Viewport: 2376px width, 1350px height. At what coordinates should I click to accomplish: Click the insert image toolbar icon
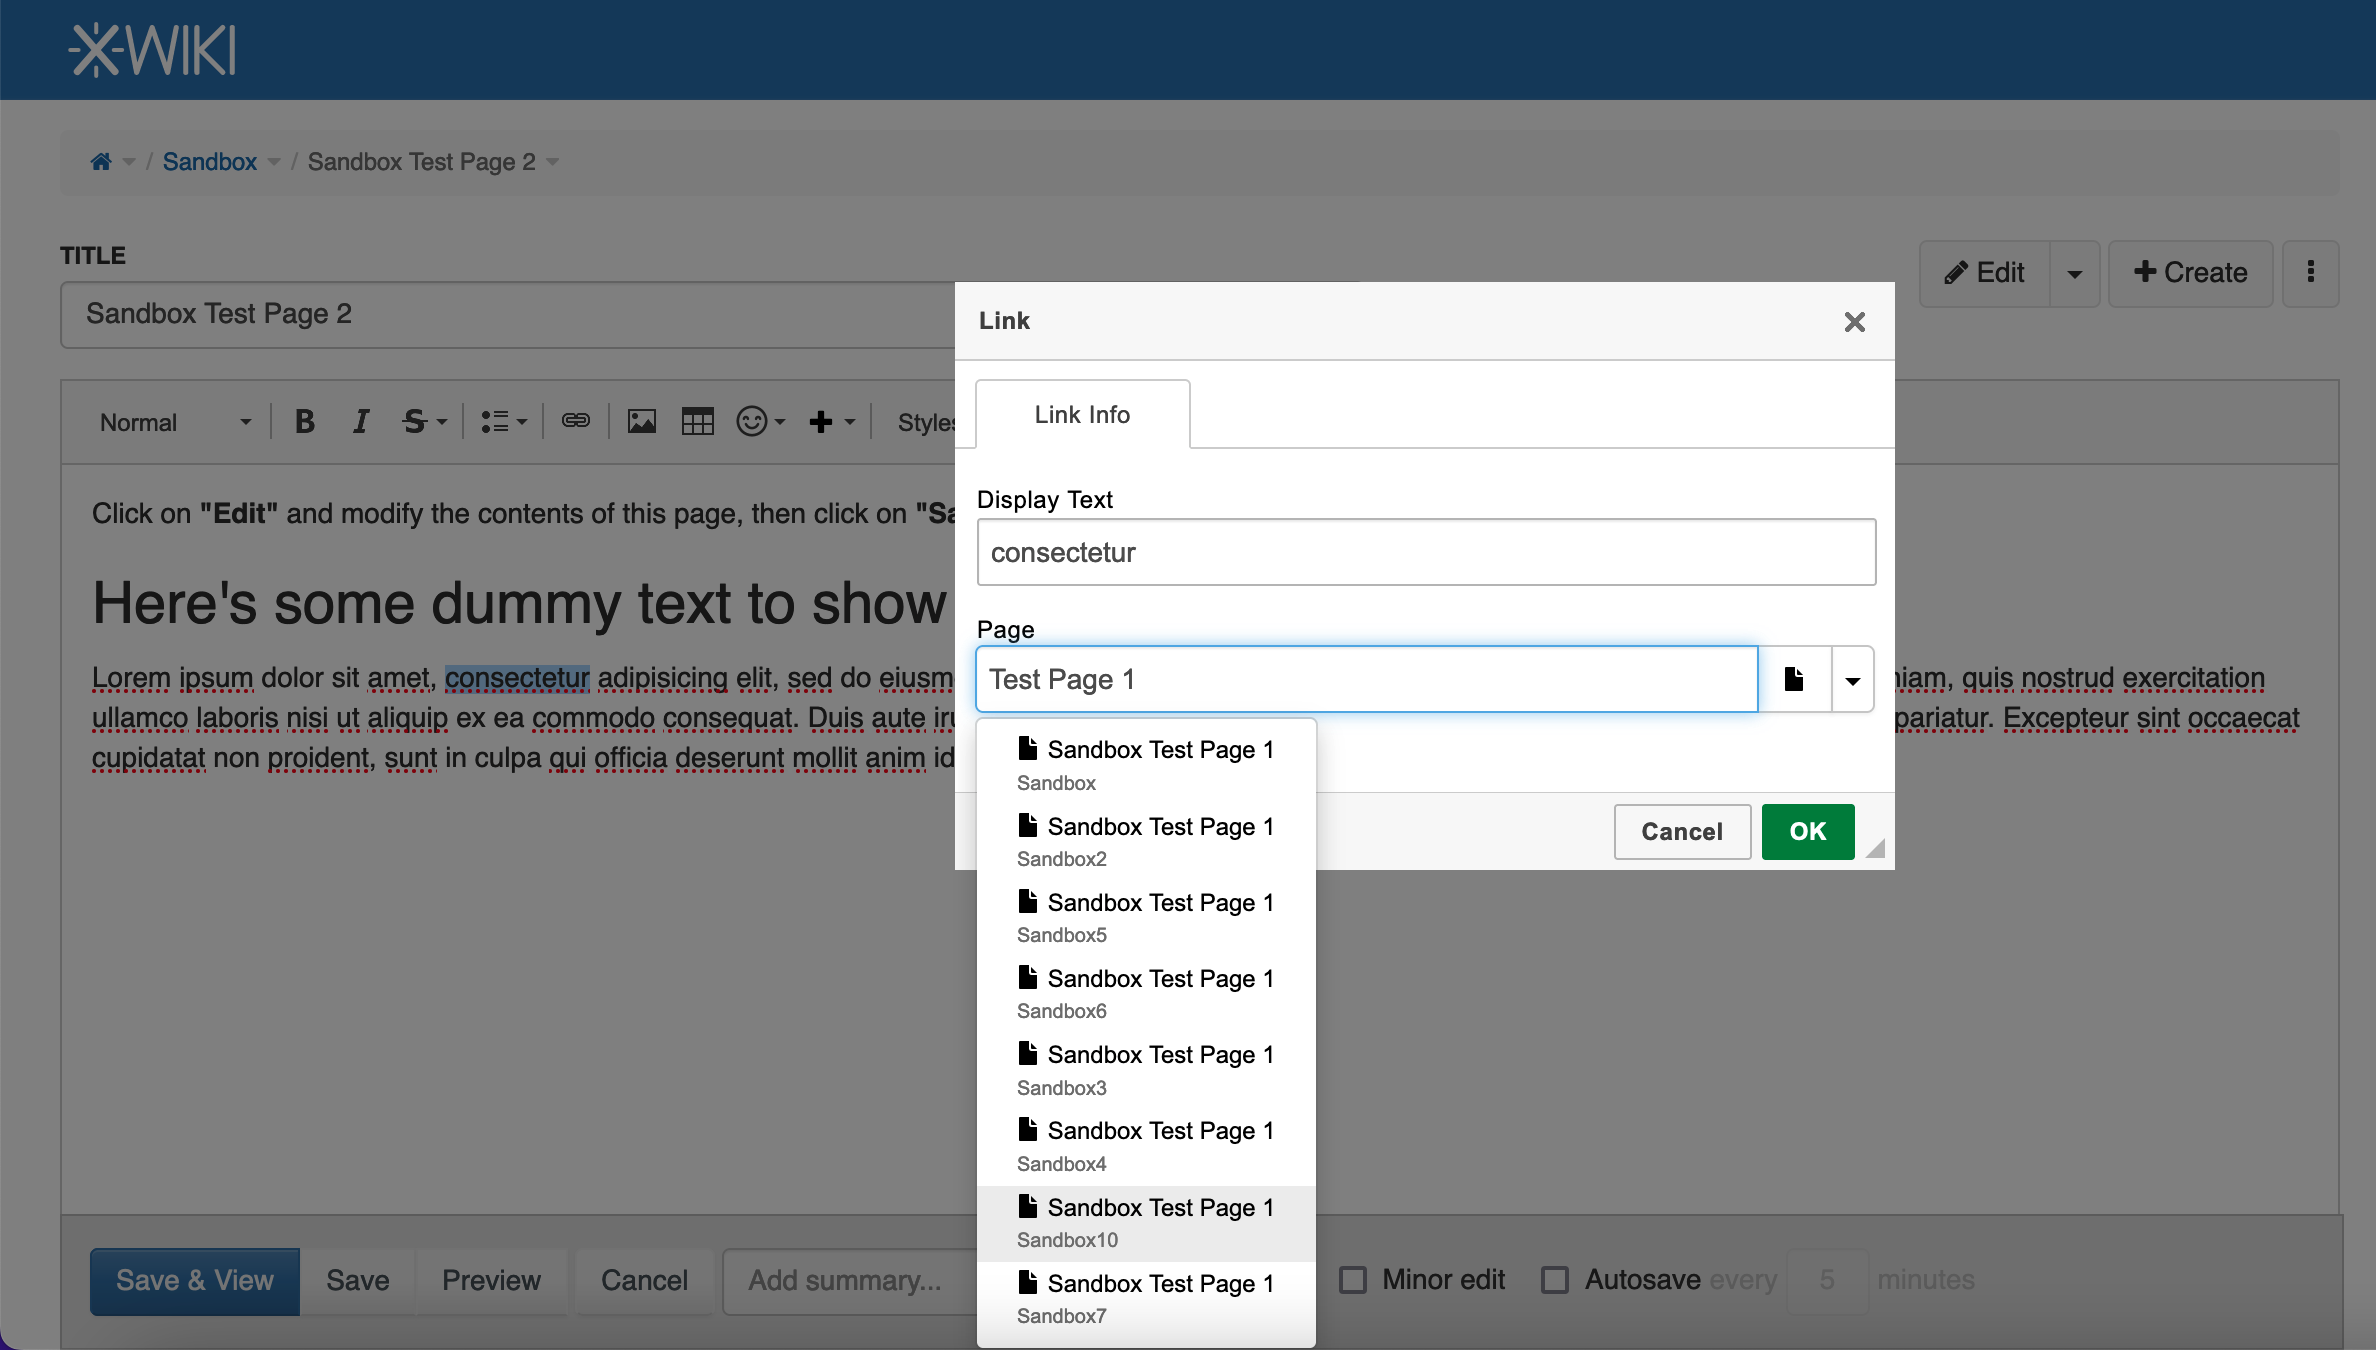click(x=641, y=422)
